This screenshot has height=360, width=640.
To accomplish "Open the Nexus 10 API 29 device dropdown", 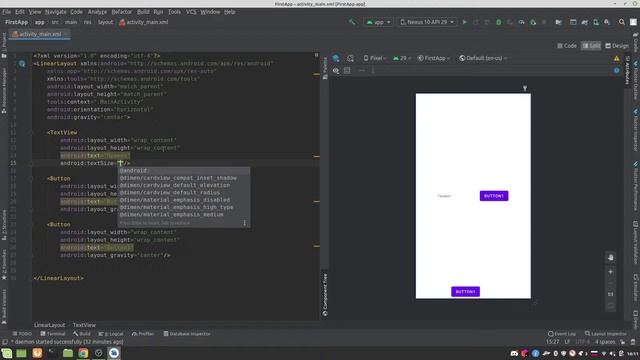I will pos(427,22).
